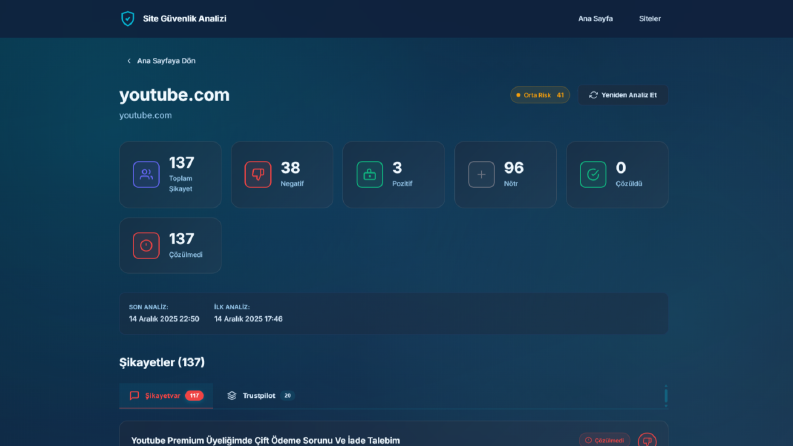The width and height of the screenshot is (793, 446).
Task: Click the Çözülmedi status tag on complaint
Action: pos(604,440)
